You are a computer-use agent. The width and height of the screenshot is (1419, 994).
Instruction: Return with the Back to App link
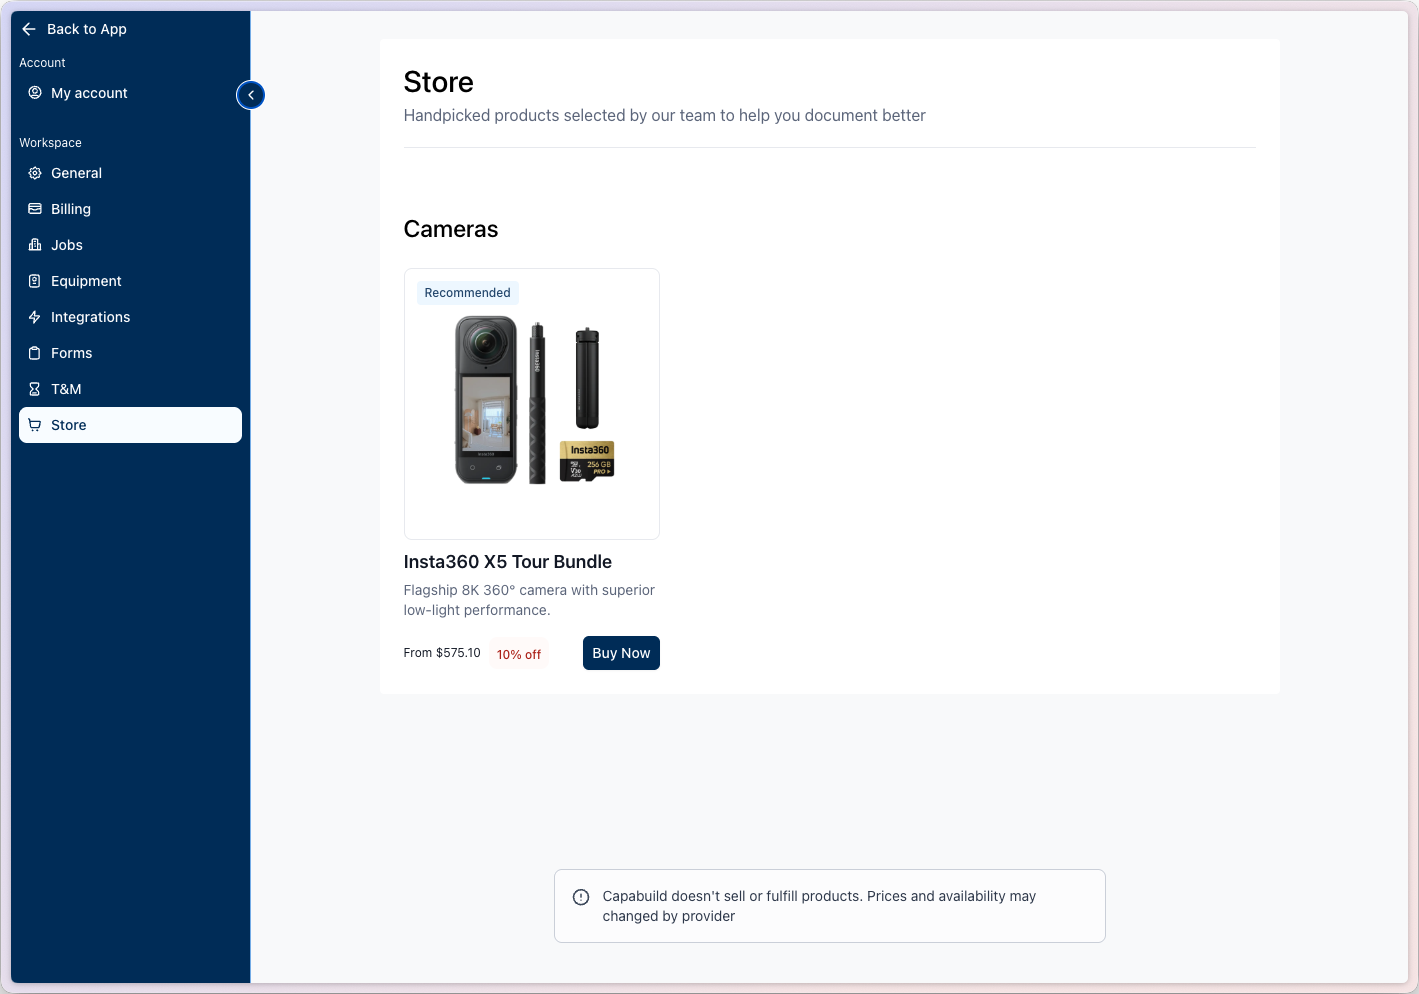coord(75,29)
